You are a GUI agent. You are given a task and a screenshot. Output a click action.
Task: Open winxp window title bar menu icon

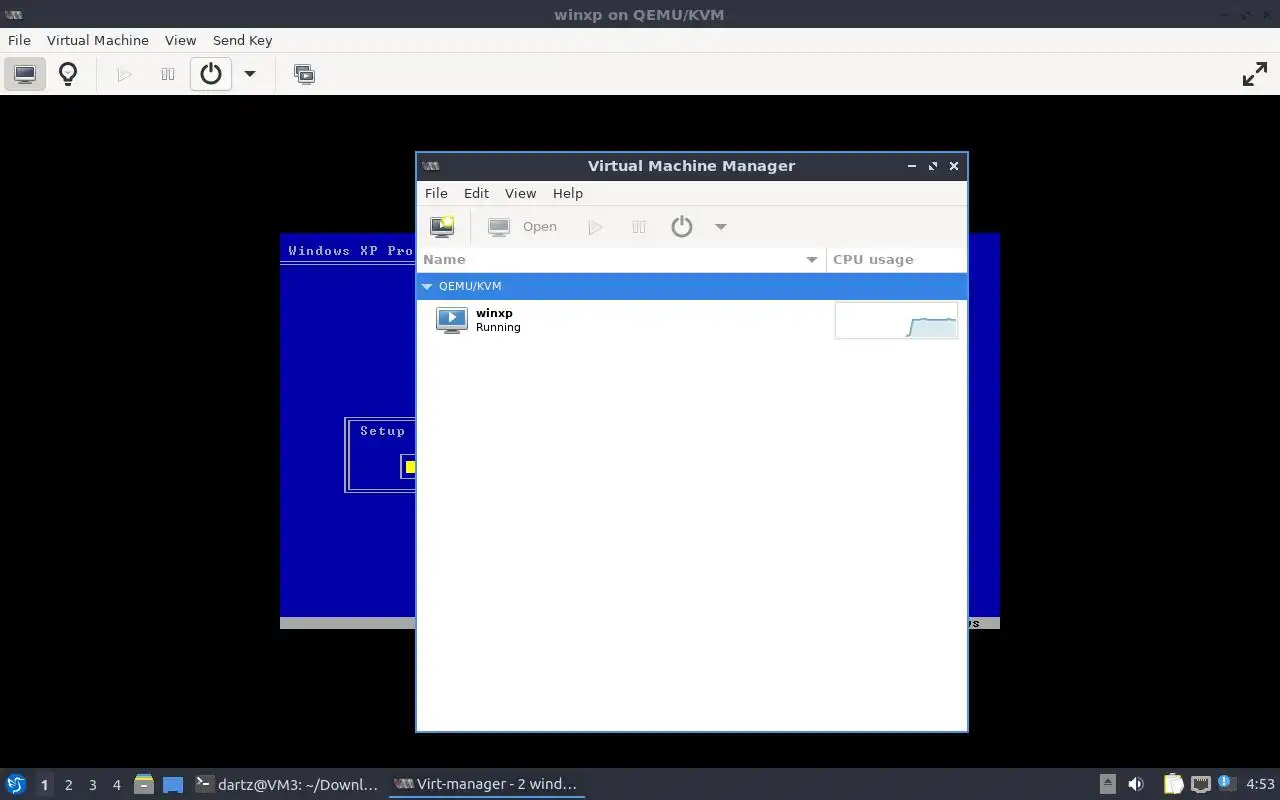pos(13,15)
